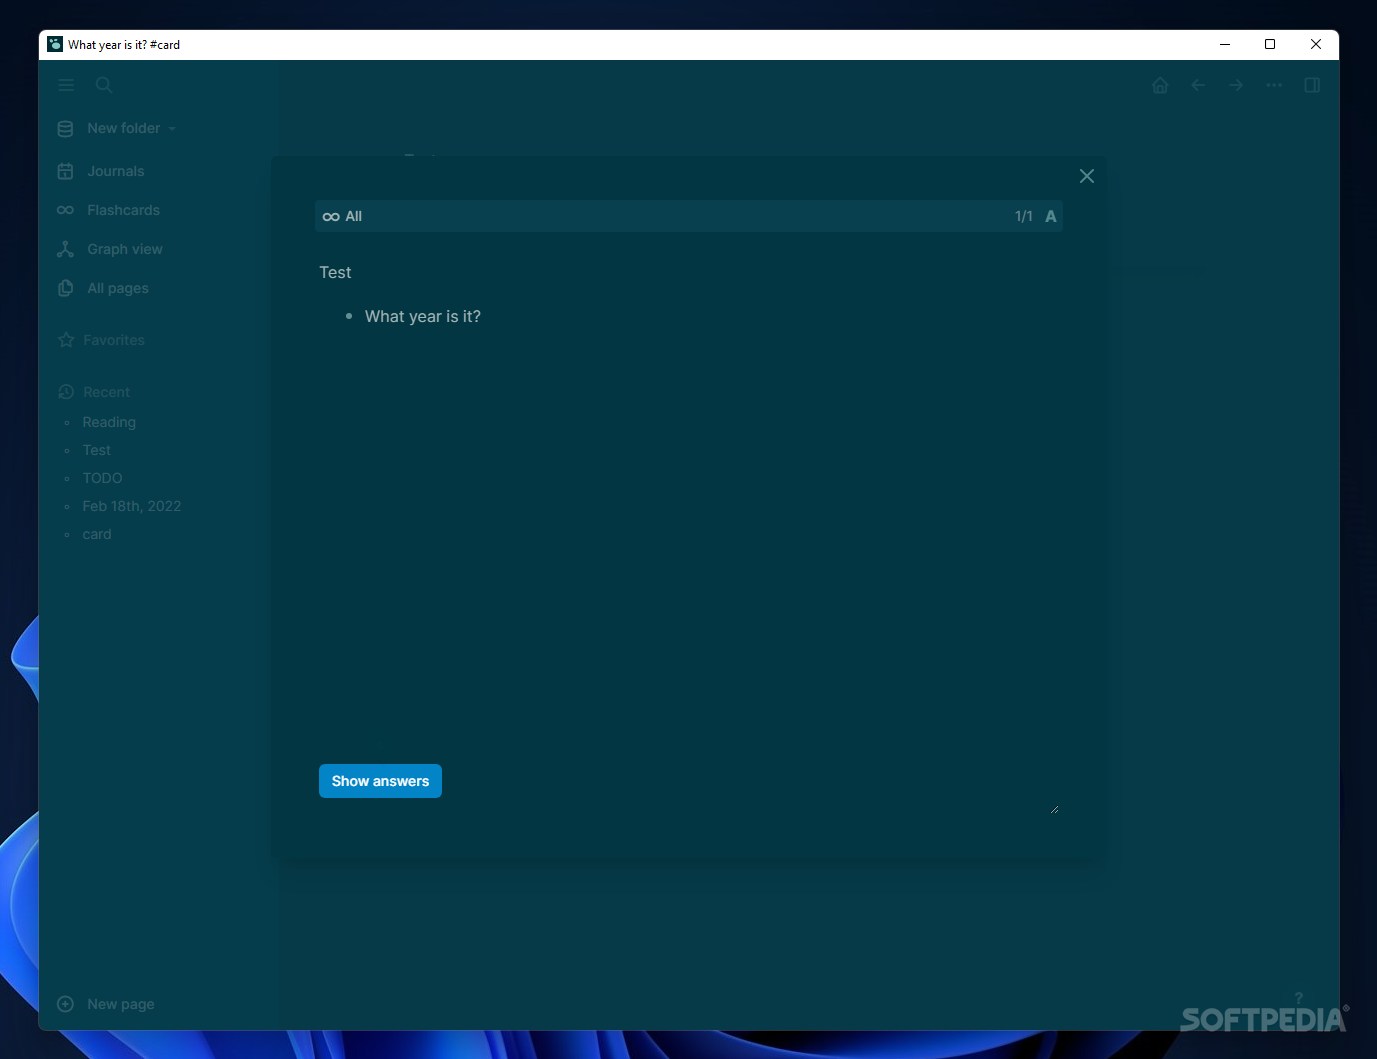This screenshot has width=1377, height=1059.
Task: Open Graph view from sidebar
Action: (x=125, y=249)
